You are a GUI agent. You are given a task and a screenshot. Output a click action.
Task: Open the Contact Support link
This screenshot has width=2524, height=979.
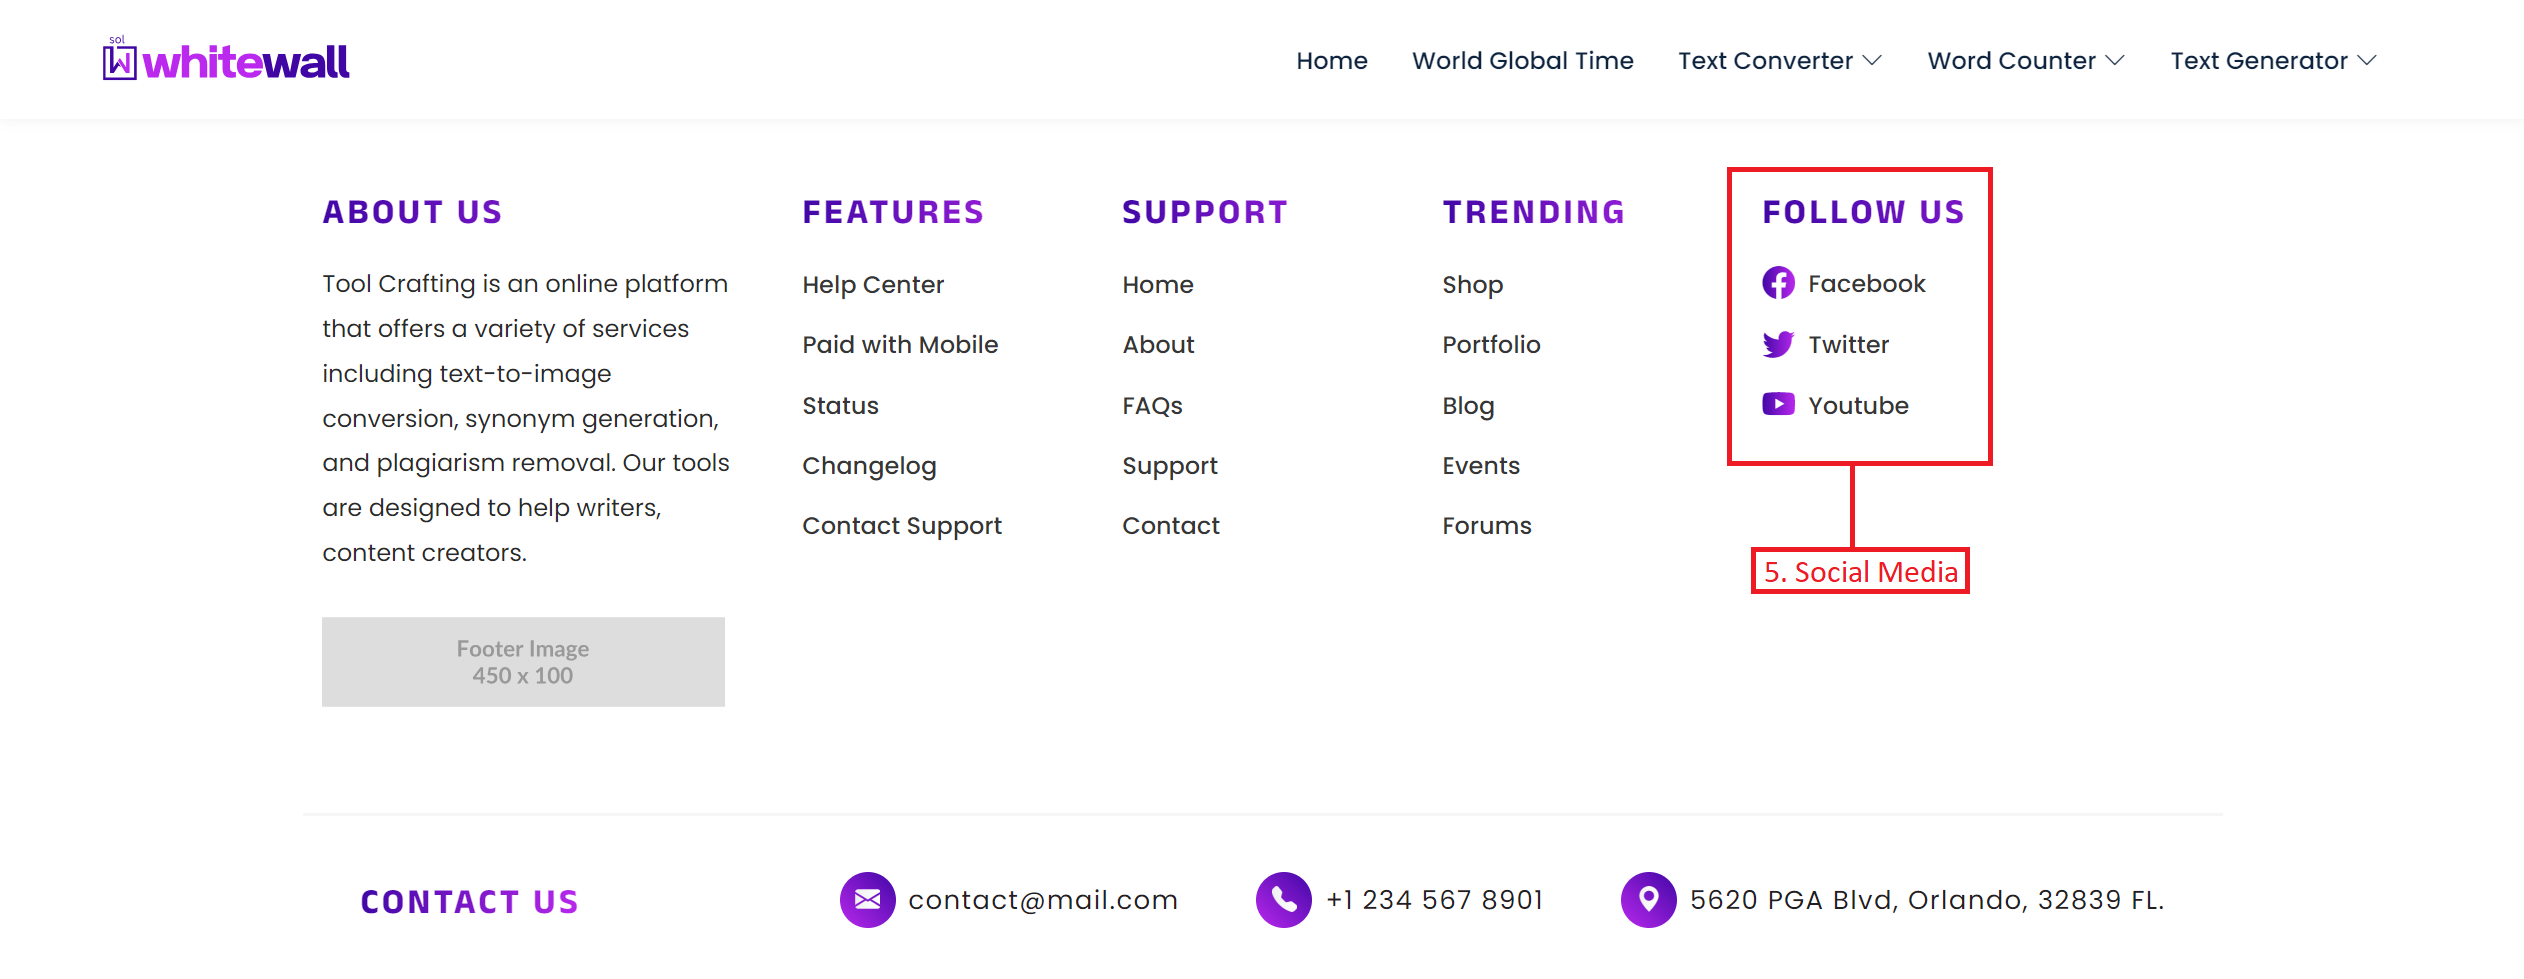point(902,526)
